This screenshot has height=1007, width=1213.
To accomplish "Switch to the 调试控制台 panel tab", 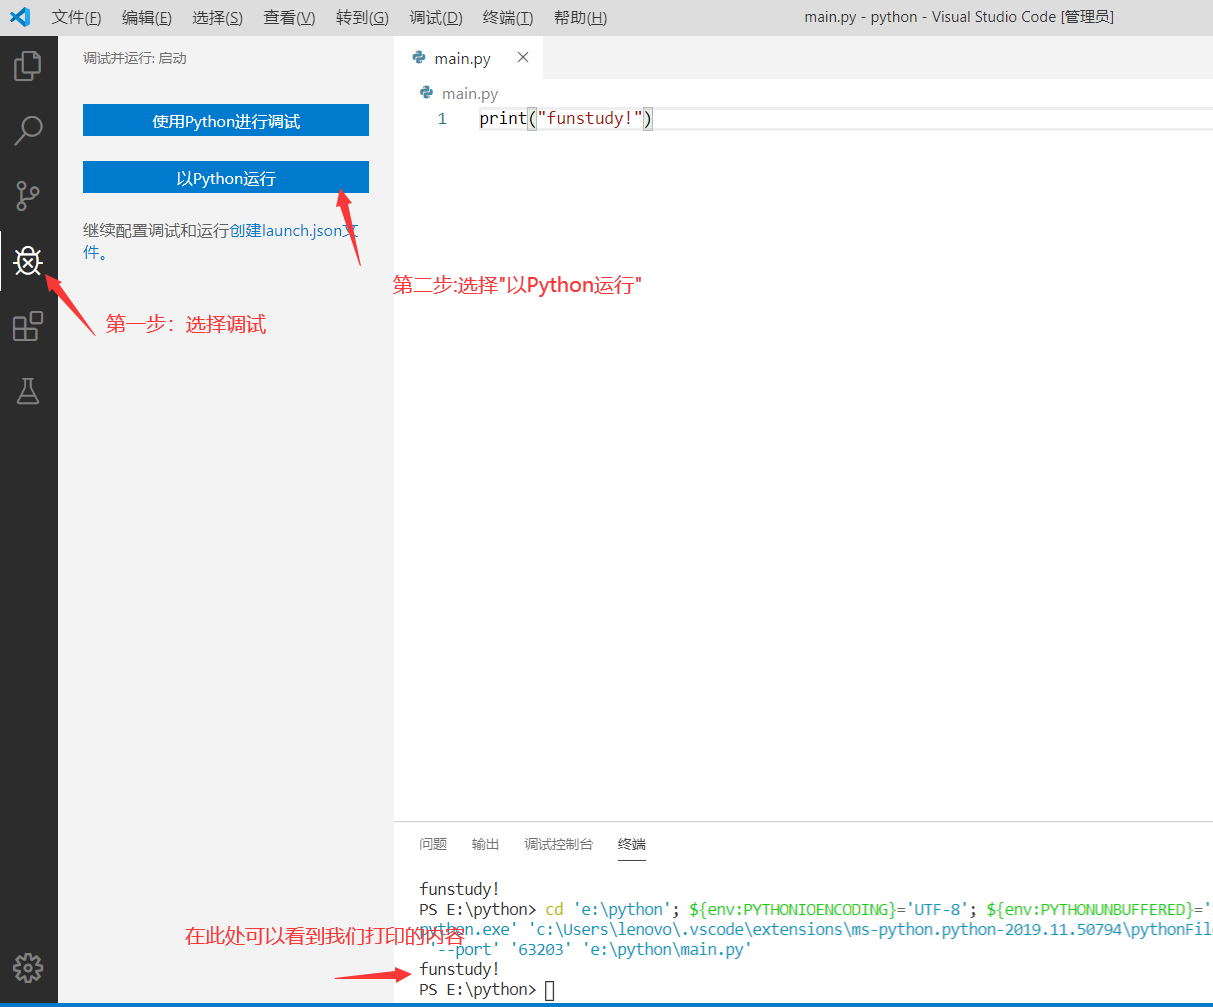I will click(x=558, y=844).
